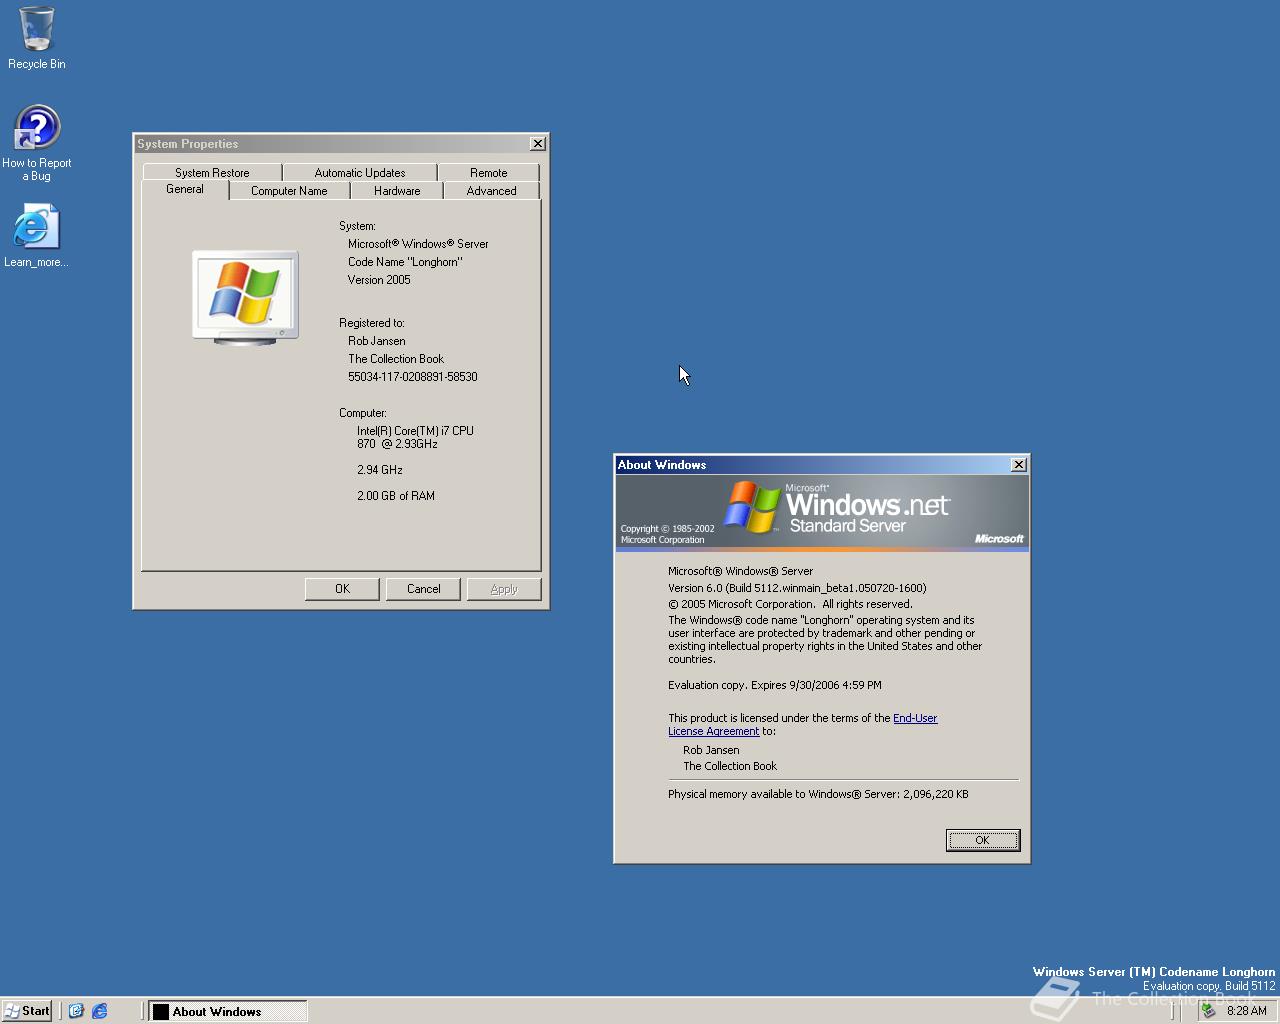Click 'Windows Server (TM) Codename Longhorn' desktop text
Screen dimensions: 1280x1024
(1154, 972)
